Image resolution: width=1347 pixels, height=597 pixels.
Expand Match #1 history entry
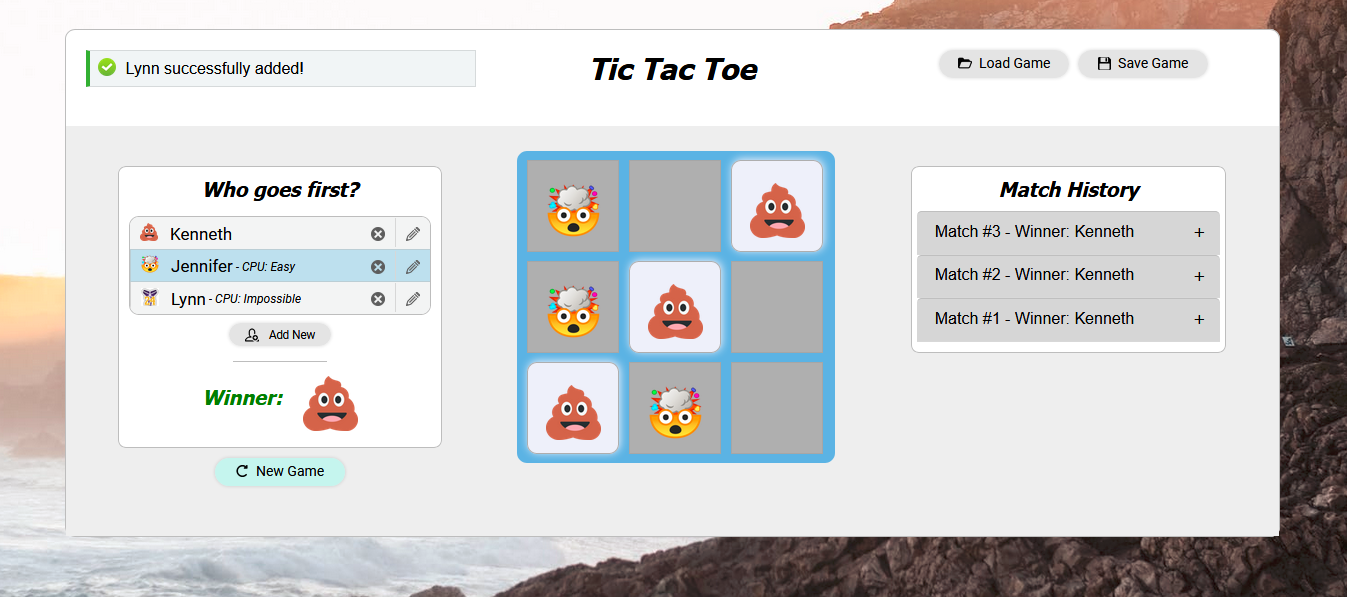click(x=1068, y=320)
